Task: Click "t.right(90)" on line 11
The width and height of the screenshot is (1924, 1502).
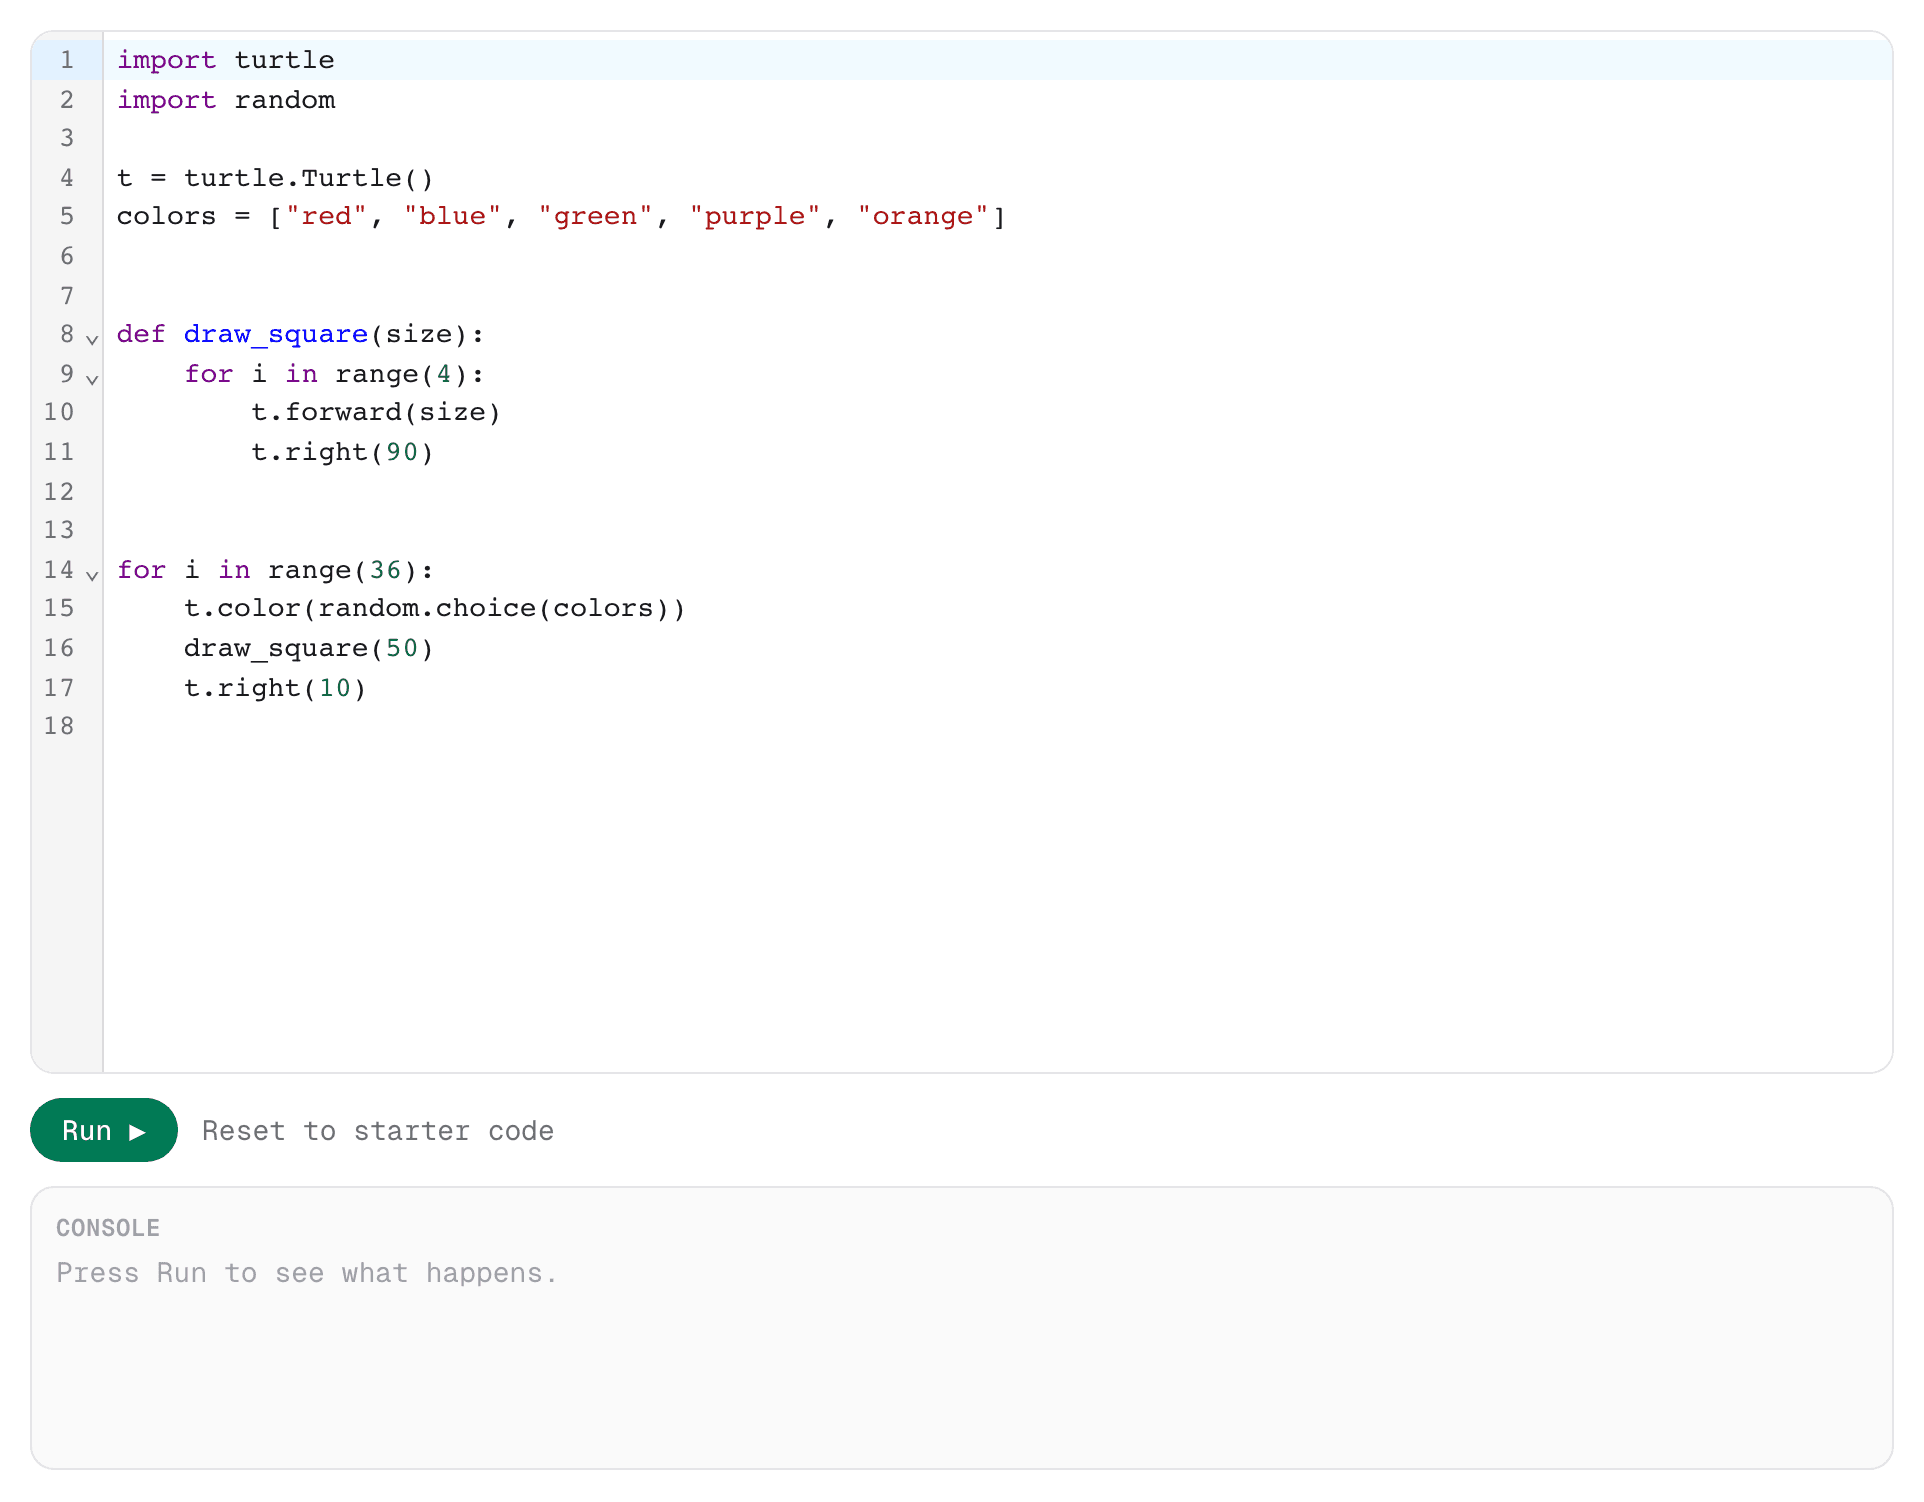Action: click(x=342, y=452)
